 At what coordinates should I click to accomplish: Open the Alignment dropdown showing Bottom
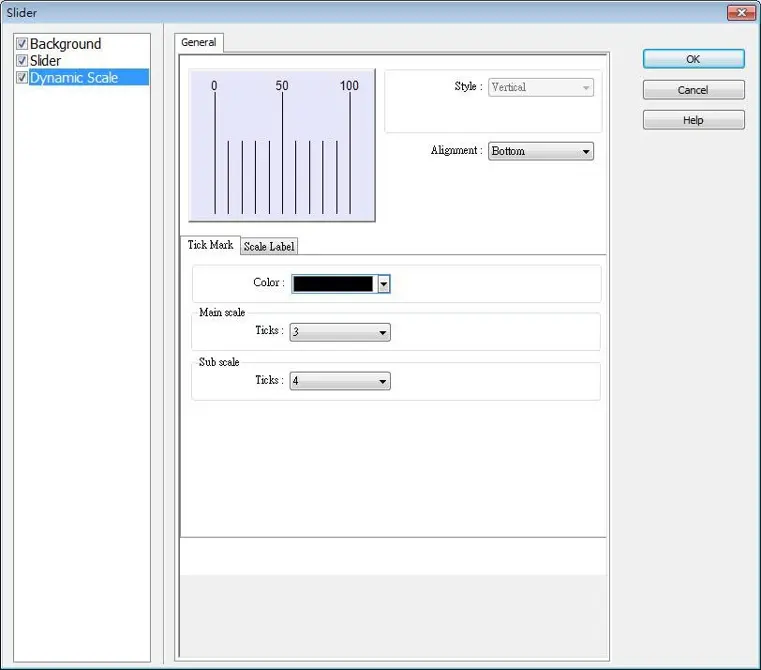tap(541, 151)
